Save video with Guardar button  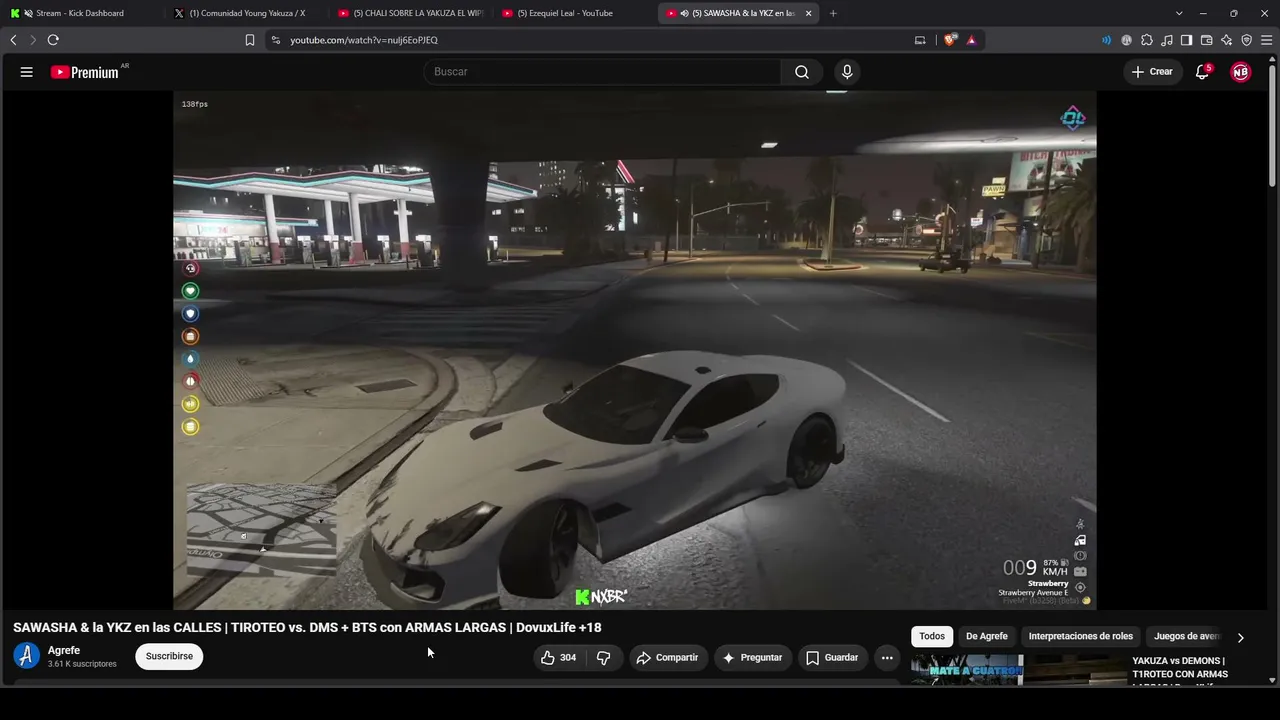832,658
